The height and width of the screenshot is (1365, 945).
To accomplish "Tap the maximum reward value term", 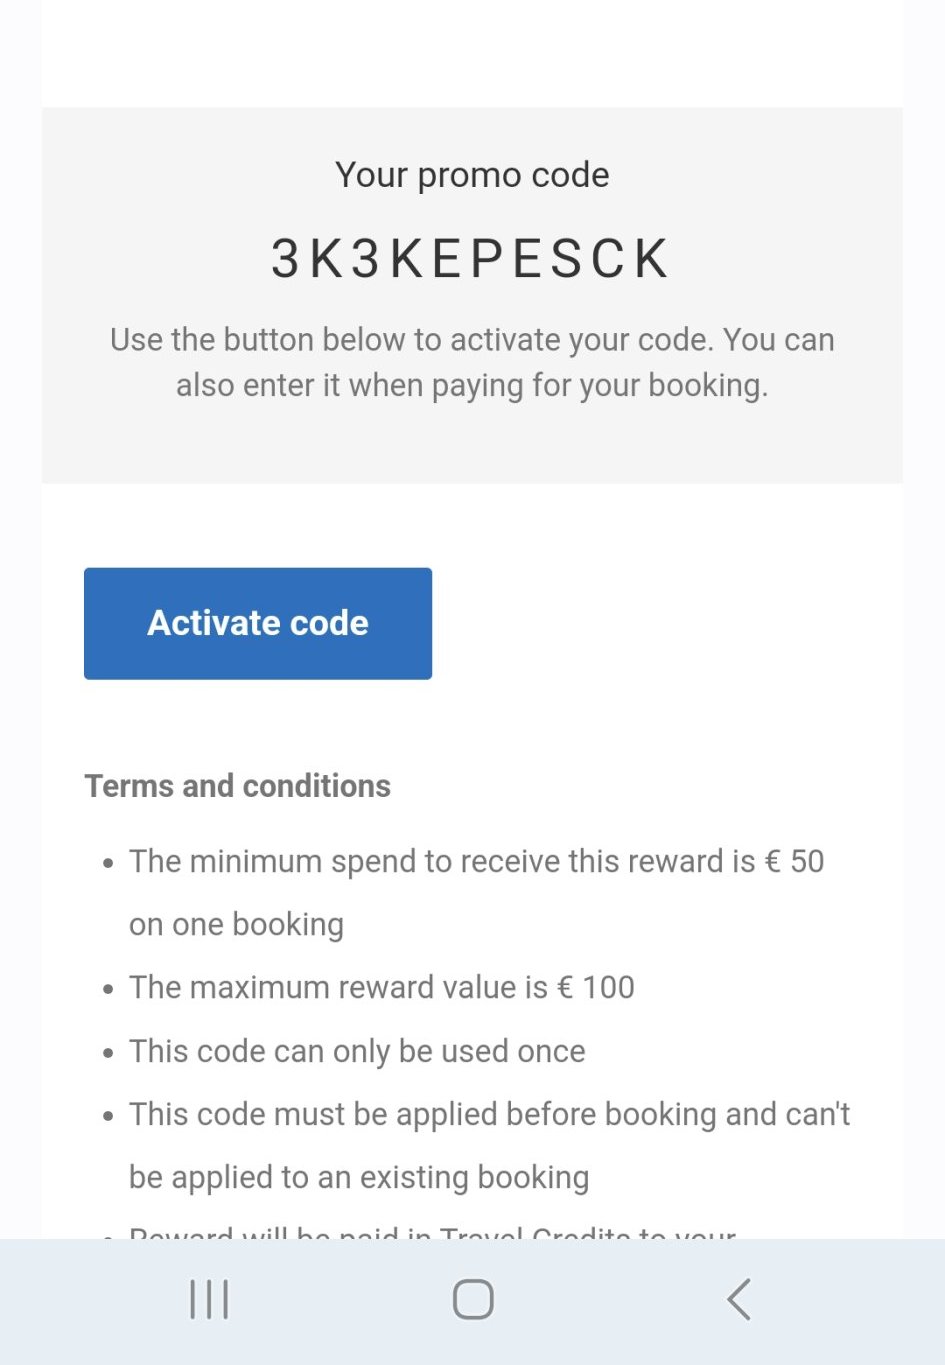I will (x=382, y=988).
